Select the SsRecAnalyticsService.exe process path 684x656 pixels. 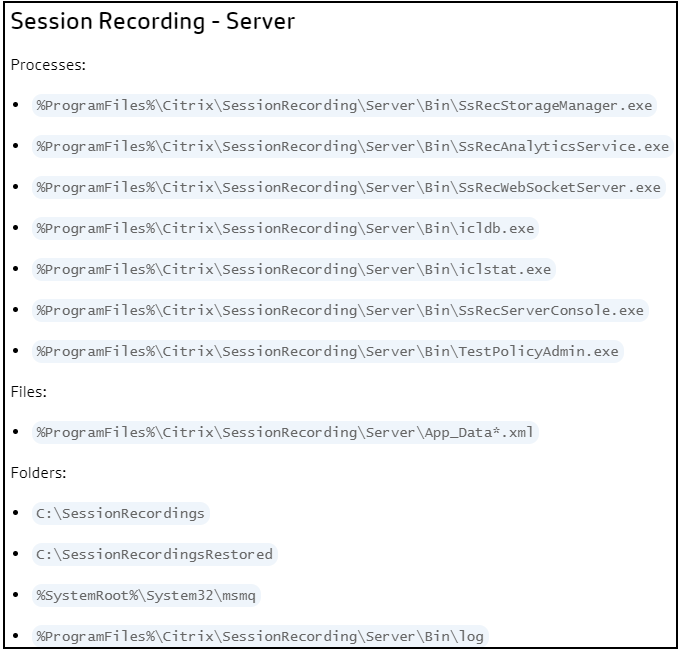pyautogui.click(x=352, y=147)
